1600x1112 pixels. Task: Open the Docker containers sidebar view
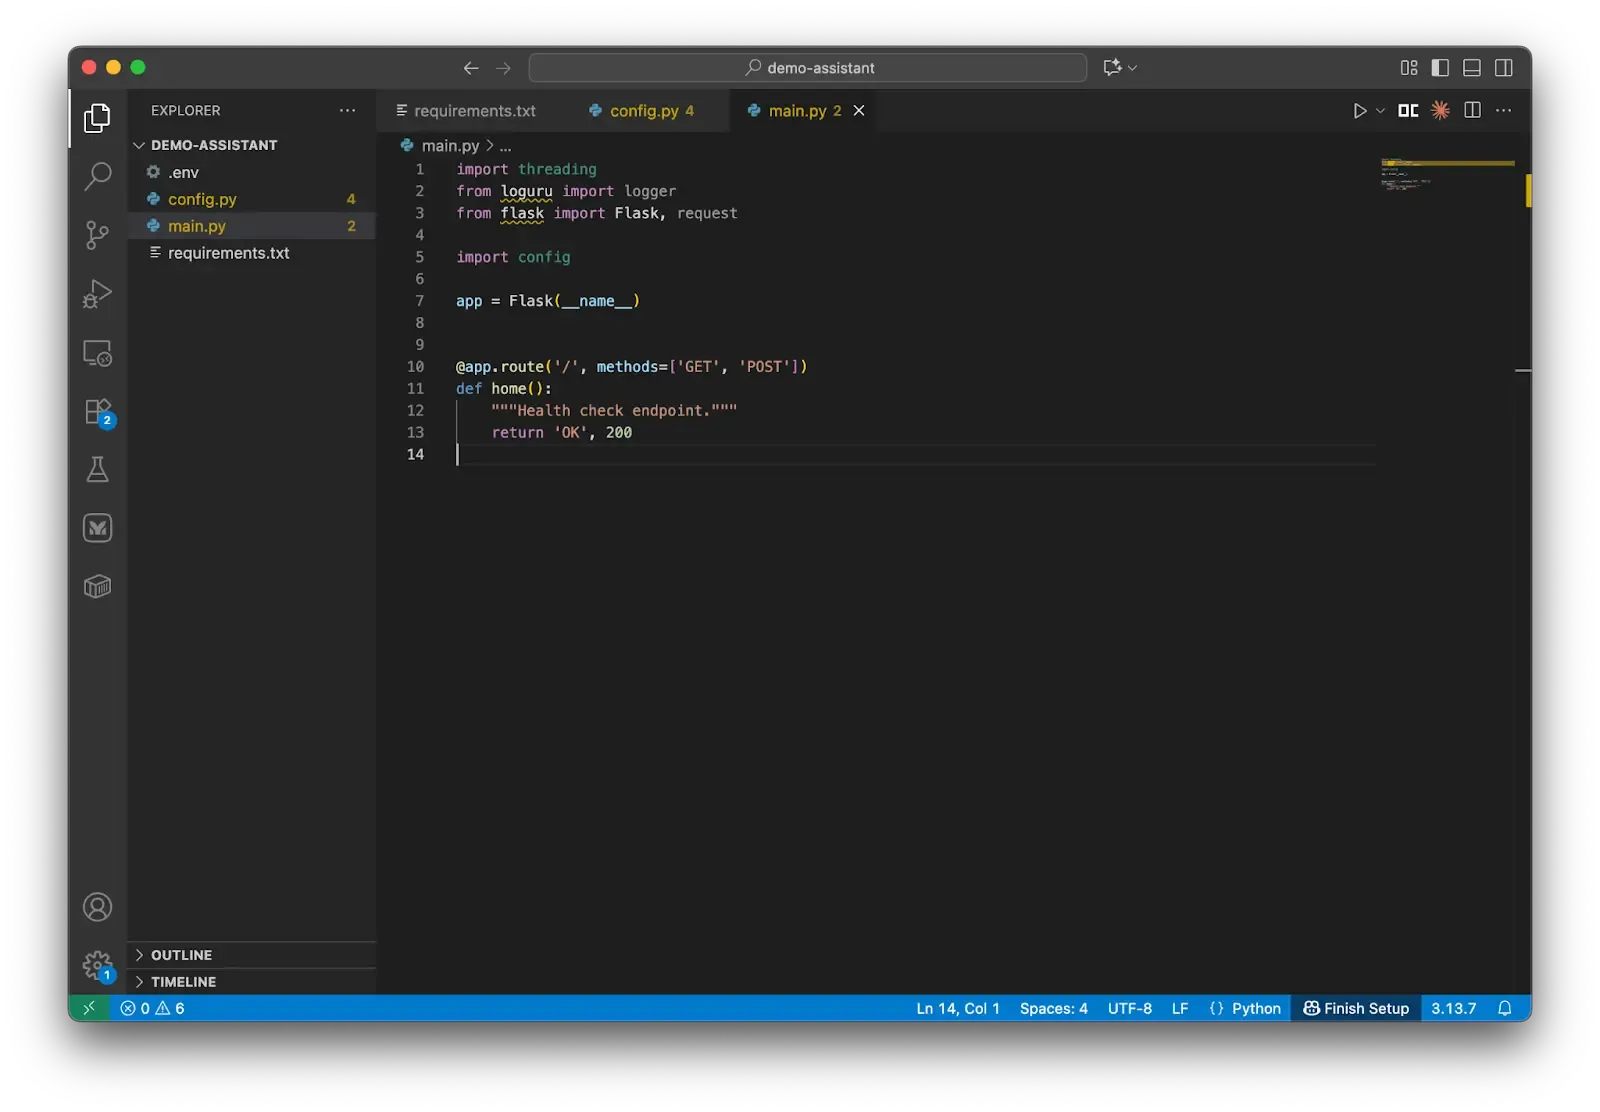(x=97, y=586)
